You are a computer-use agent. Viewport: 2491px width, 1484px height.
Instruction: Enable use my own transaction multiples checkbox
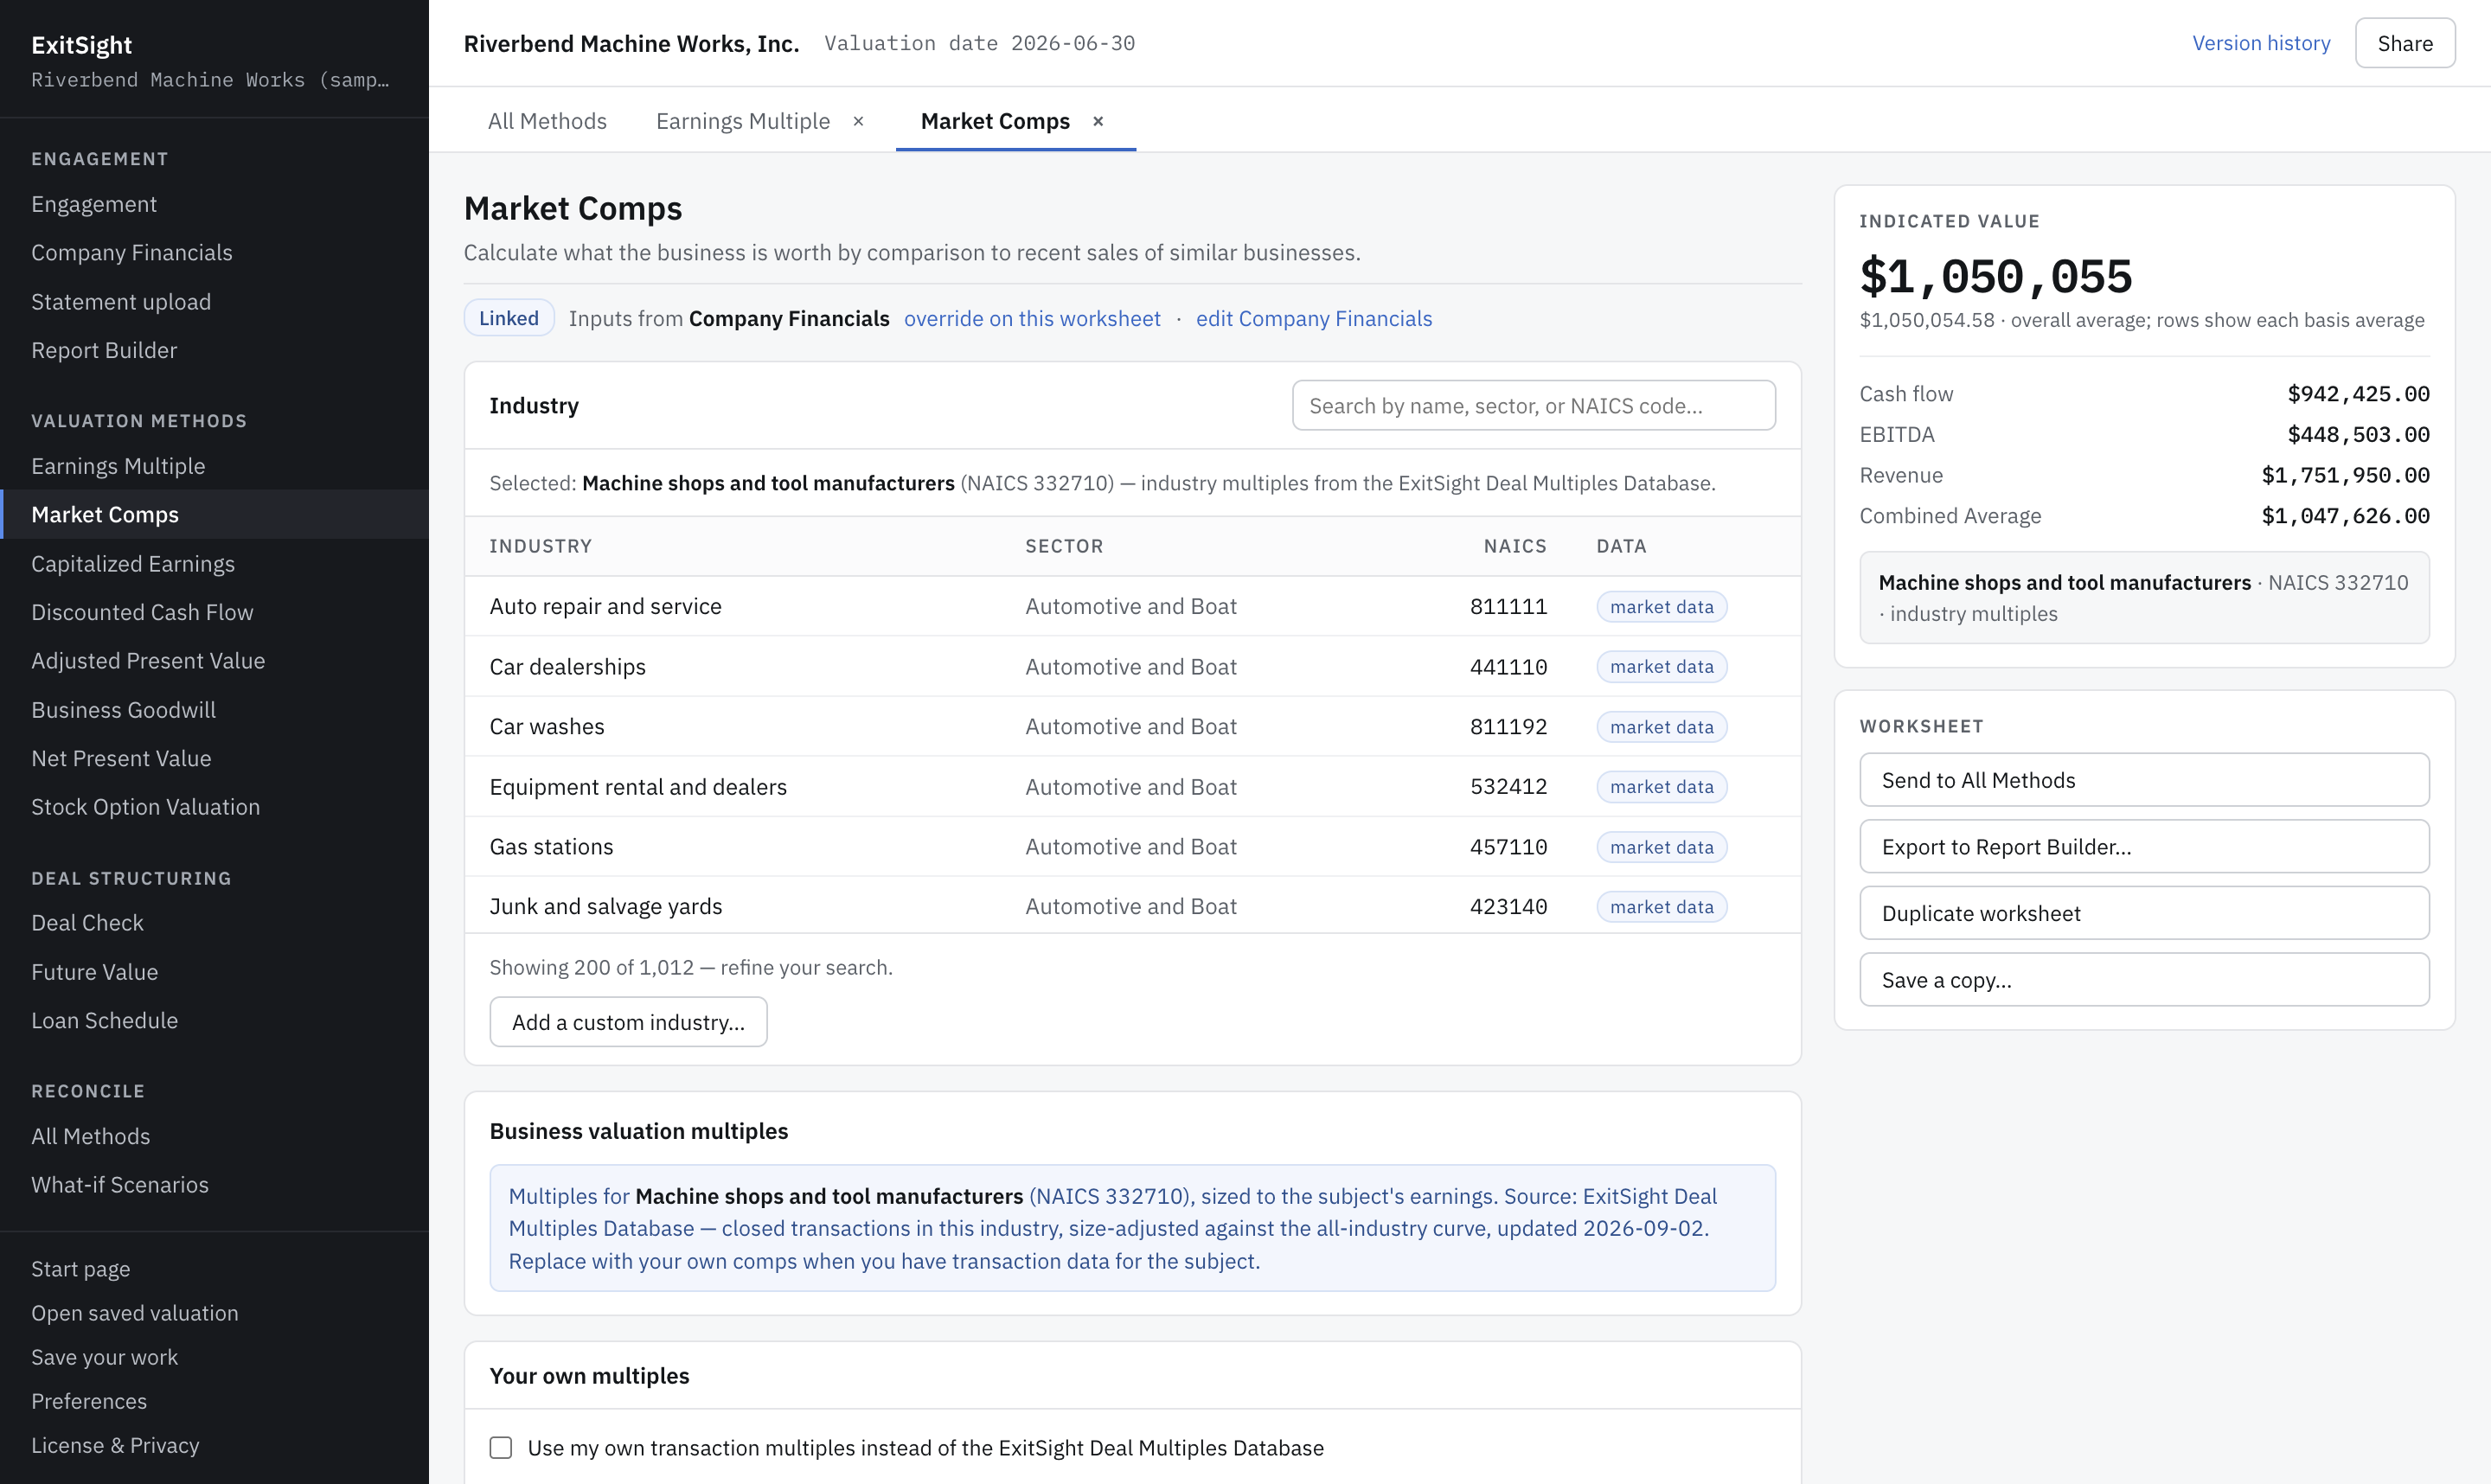(x=501, y=1447)
